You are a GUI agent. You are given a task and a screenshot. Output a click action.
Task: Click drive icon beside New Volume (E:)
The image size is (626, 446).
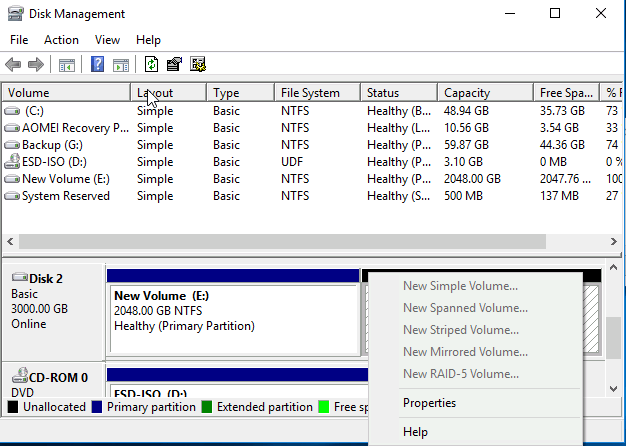(x=12, y=179)
